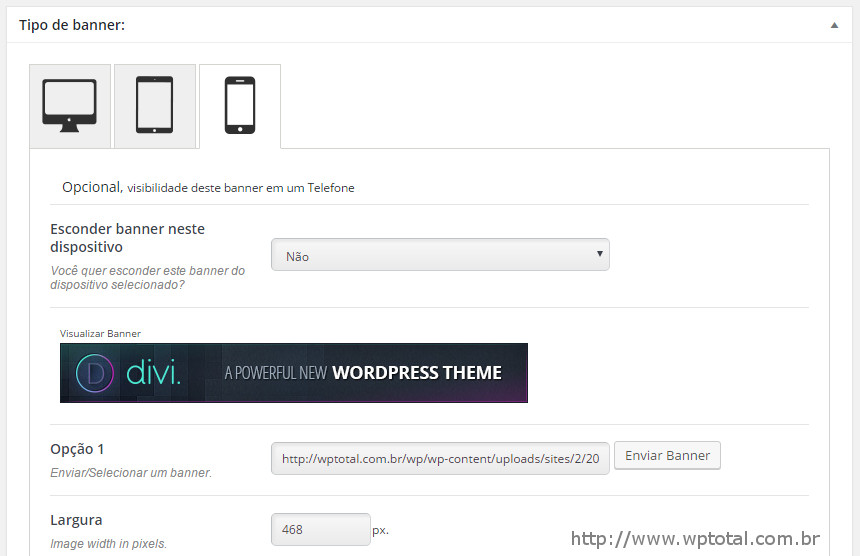
Task: Click the Image width in pixels hint
Action: click(x=108, y=543)
